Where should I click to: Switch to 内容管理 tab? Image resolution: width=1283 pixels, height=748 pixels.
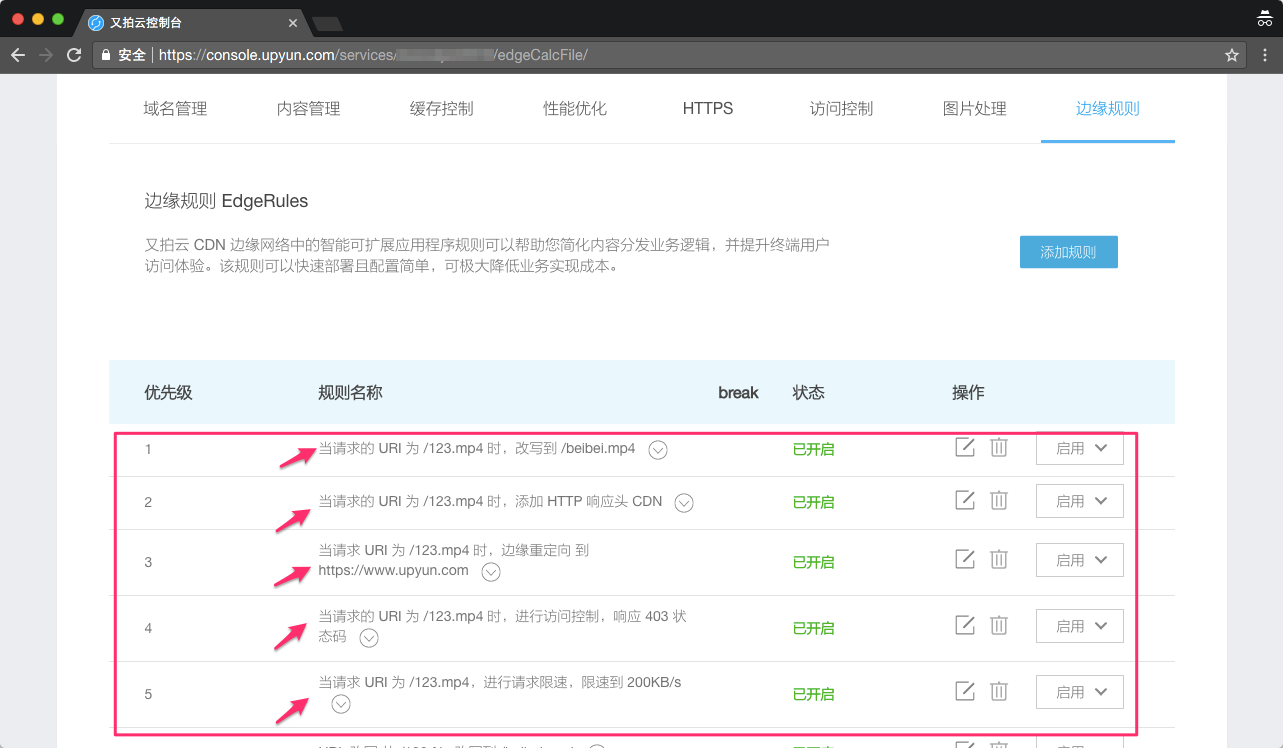(309, 108)
